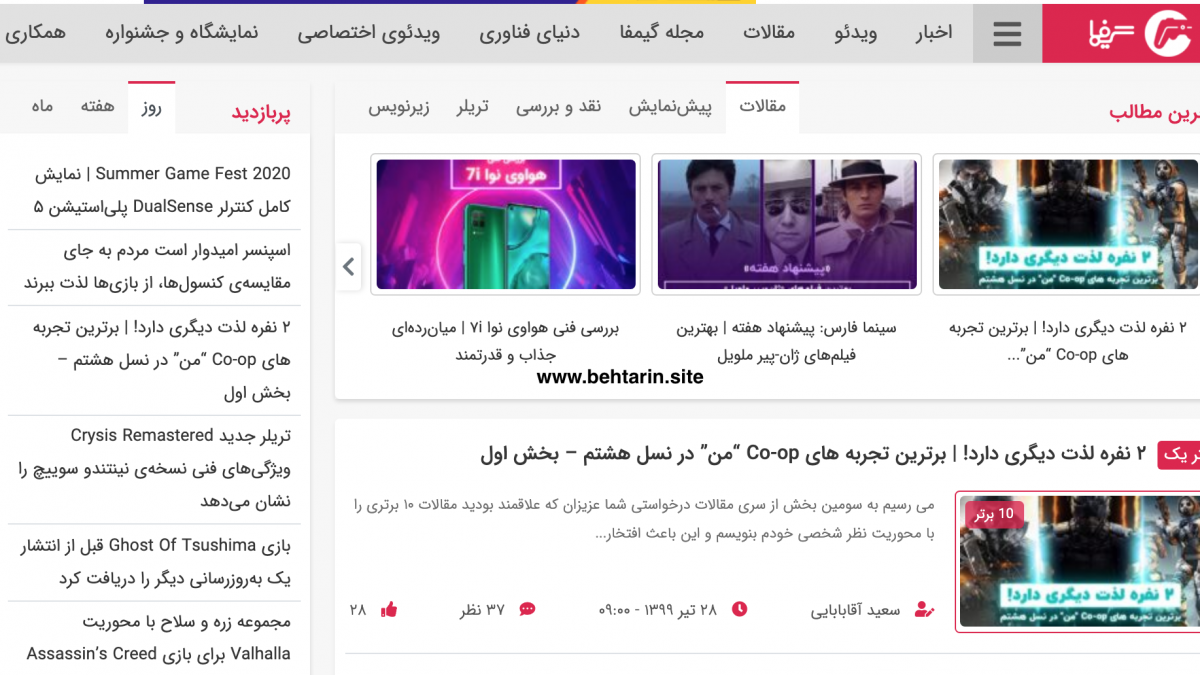
Task: Open the hamburger menu icon
Action: pos(1007,33)
